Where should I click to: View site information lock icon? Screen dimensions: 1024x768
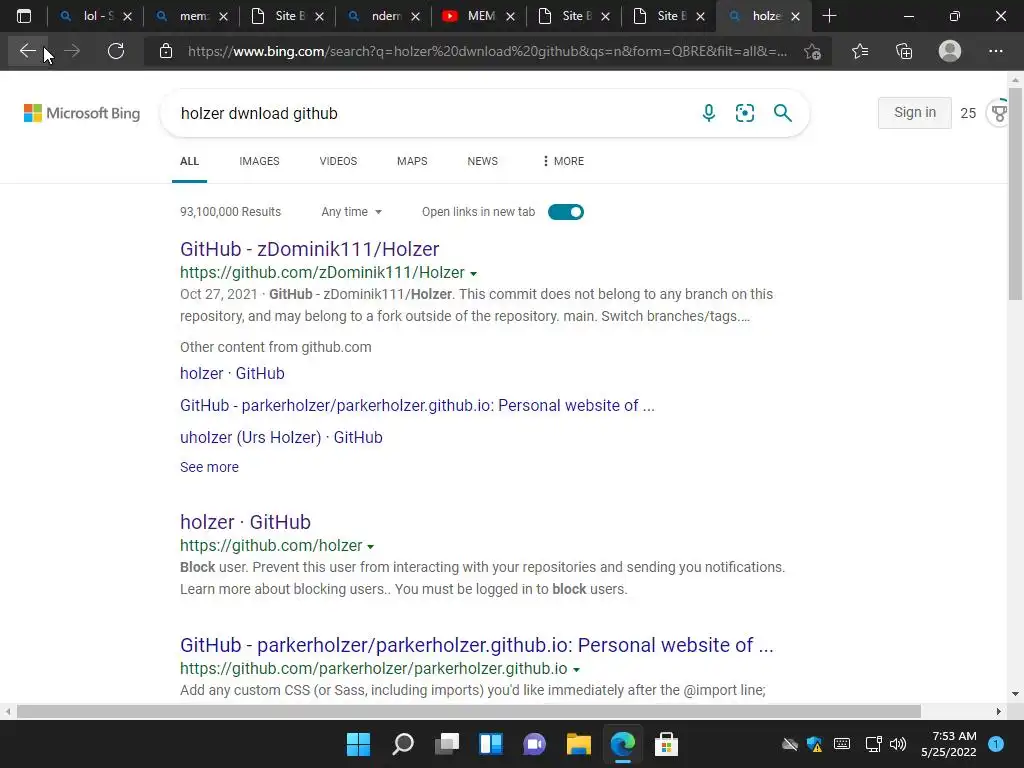click(166, 51)
